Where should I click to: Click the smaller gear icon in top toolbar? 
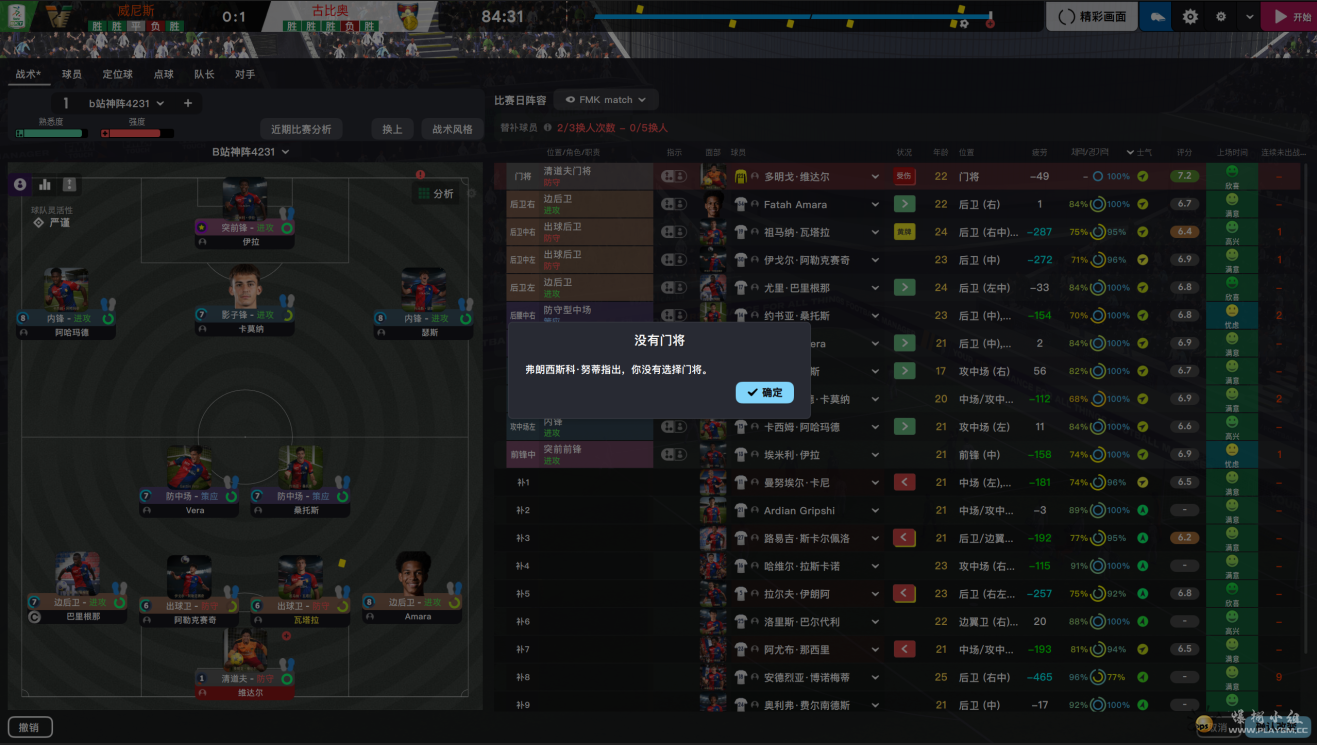click(1222, 16)
